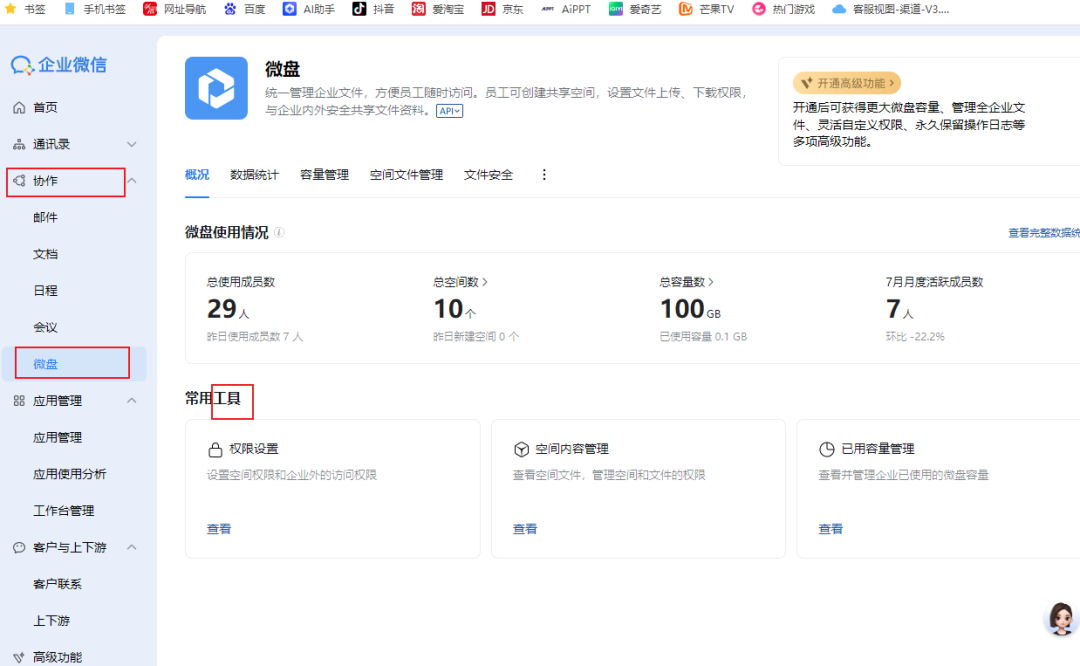The image size is (1080, 666).
Task: Click the lock icon on 权限设置 card
Action: click(215, 450)
